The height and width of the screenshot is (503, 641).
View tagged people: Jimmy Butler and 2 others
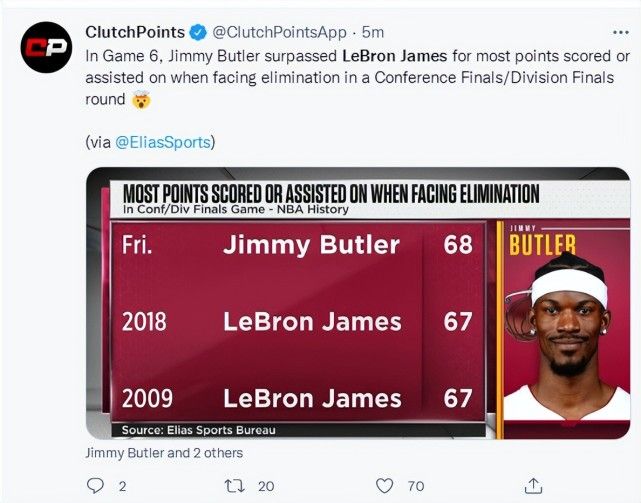(x=163, y=453)
